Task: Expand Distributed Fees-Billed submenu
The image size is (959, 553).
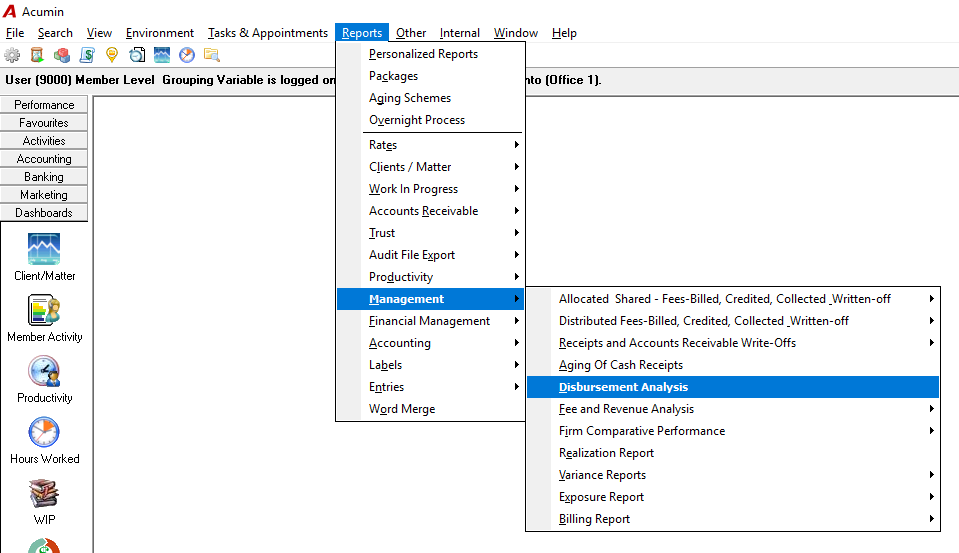Action: pos(733,321)
